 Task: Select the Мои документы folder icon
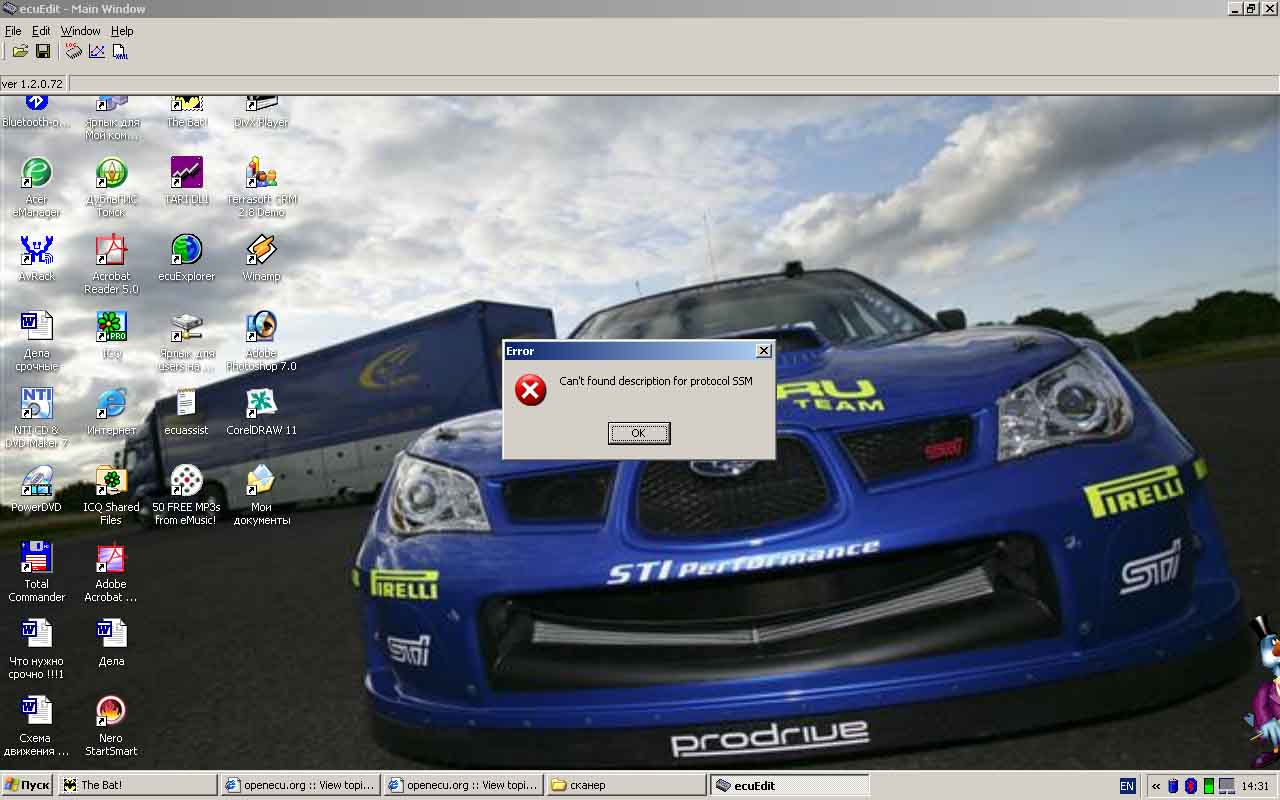262,495
